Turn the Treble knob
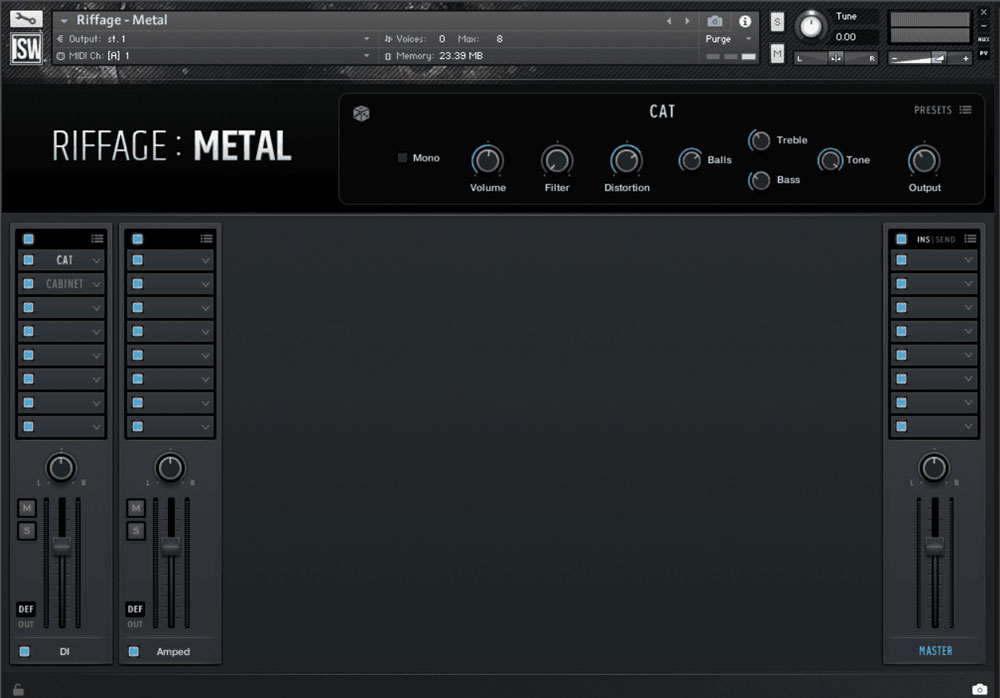Screen dimensions: 1000x698 pyautogui.click(x=759, y=140)
